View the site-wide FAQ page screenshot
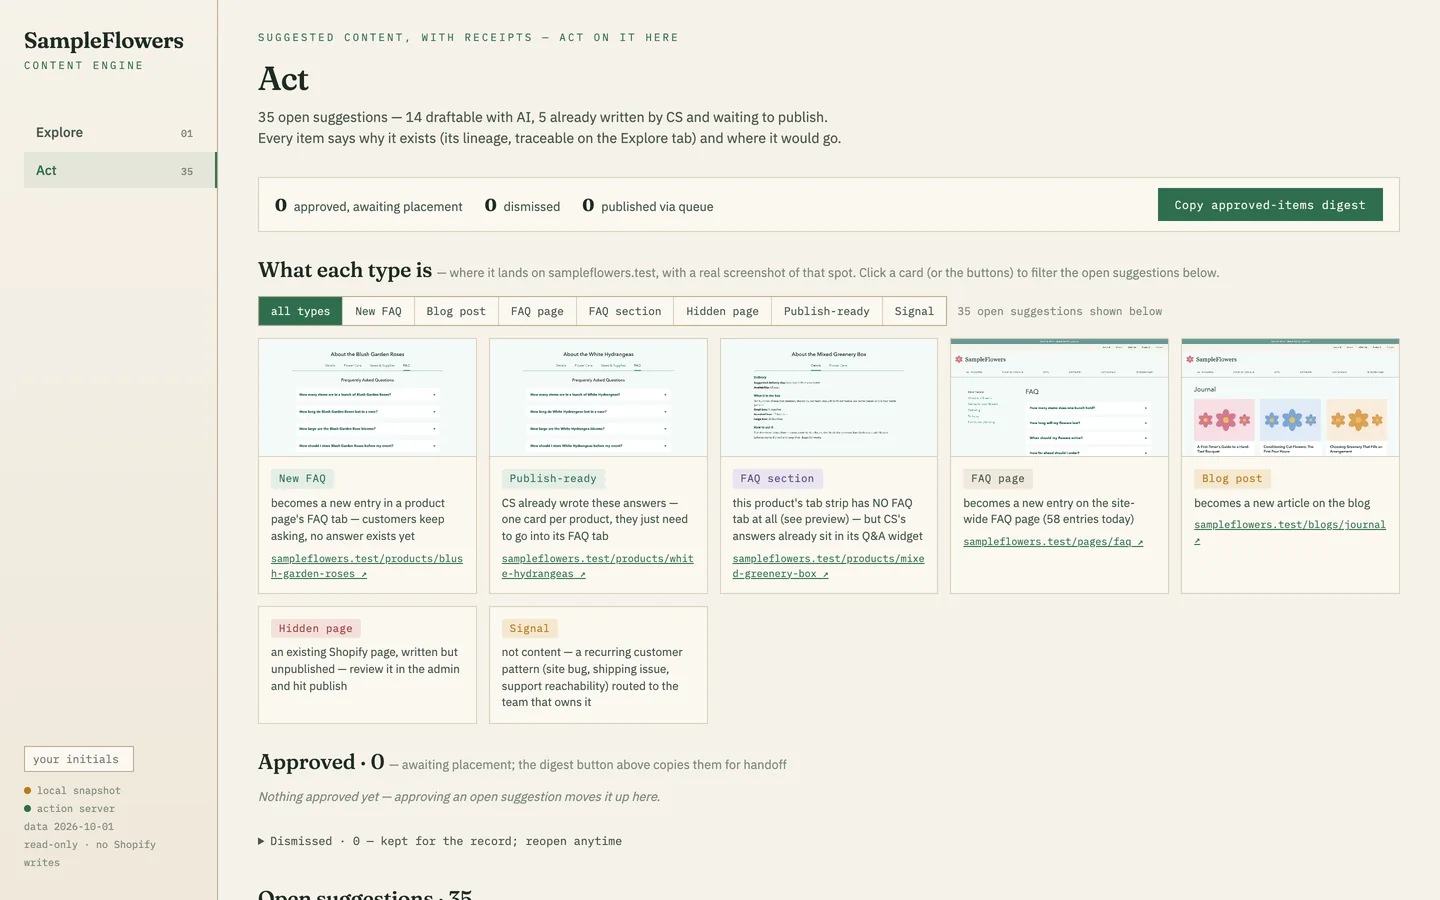1440x900 pixels. point(1059,398)
